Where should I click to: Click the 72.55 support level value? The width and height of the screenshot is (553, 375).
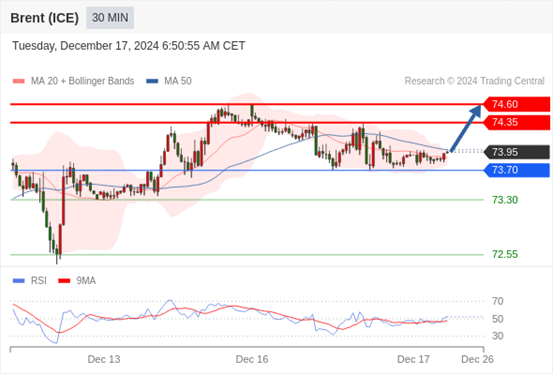point(505,254)
